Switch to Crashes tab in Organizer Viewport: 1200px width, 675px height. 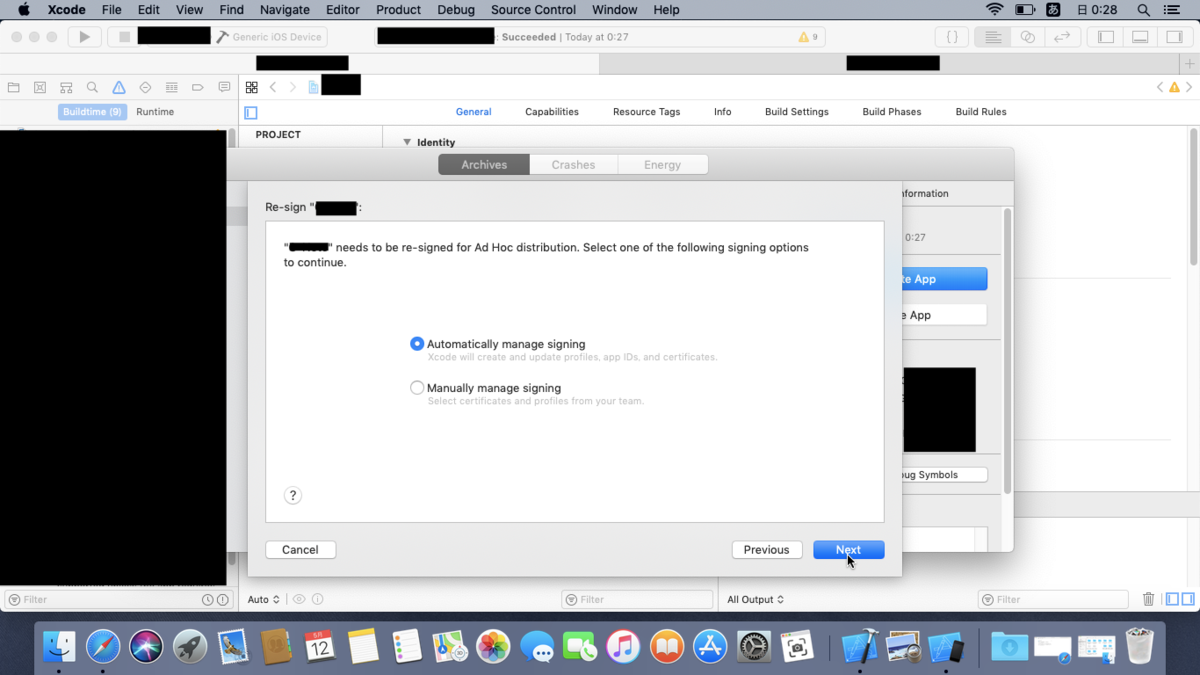(x=573, y=165)
